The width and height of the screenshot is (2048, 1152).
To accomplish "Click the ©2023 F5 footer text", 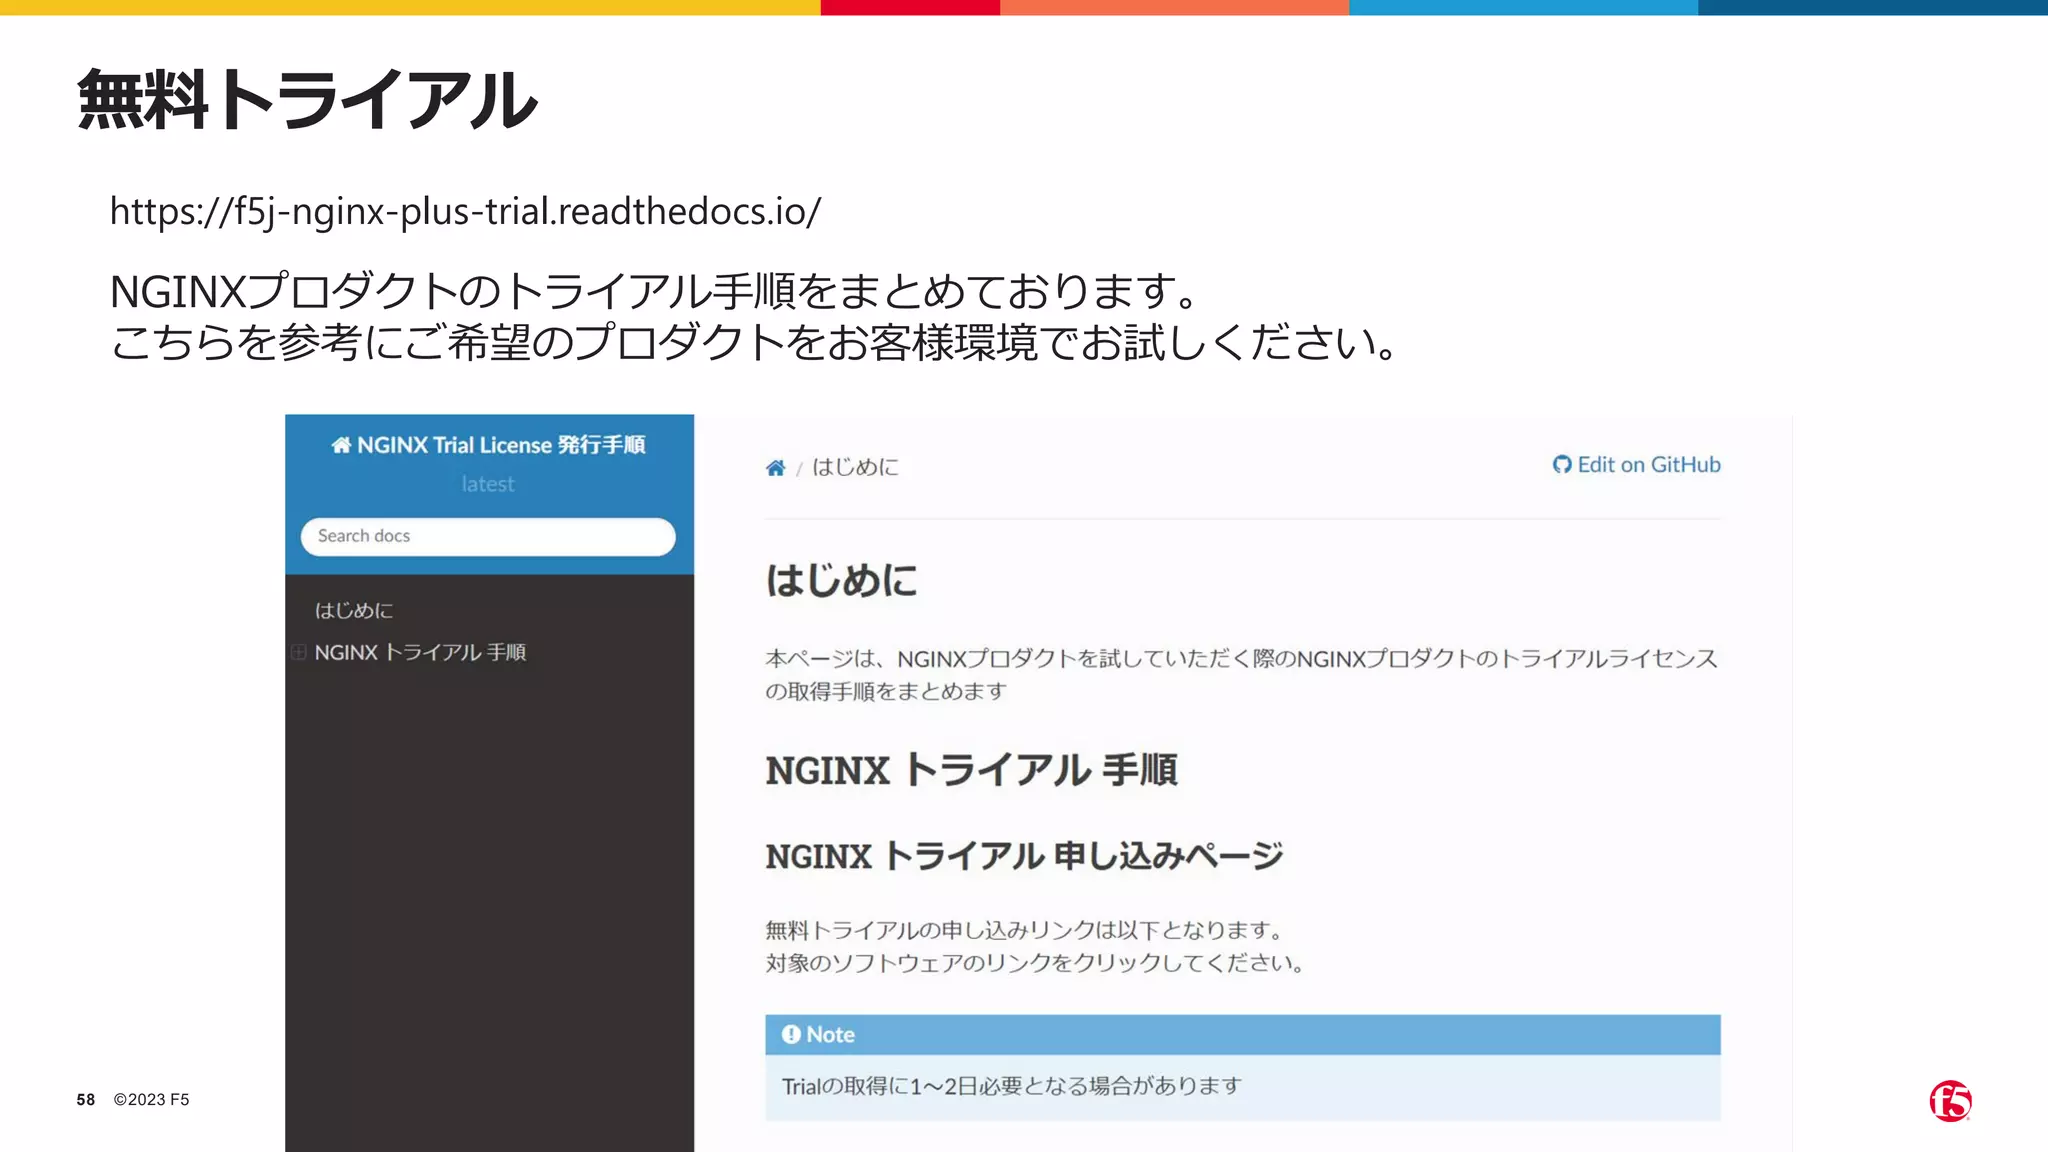I will click(151, 1100).
